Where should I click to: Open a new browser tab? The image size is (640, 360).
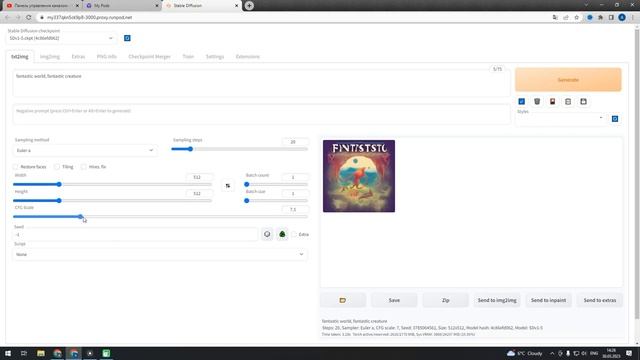[x=249, y=6]
